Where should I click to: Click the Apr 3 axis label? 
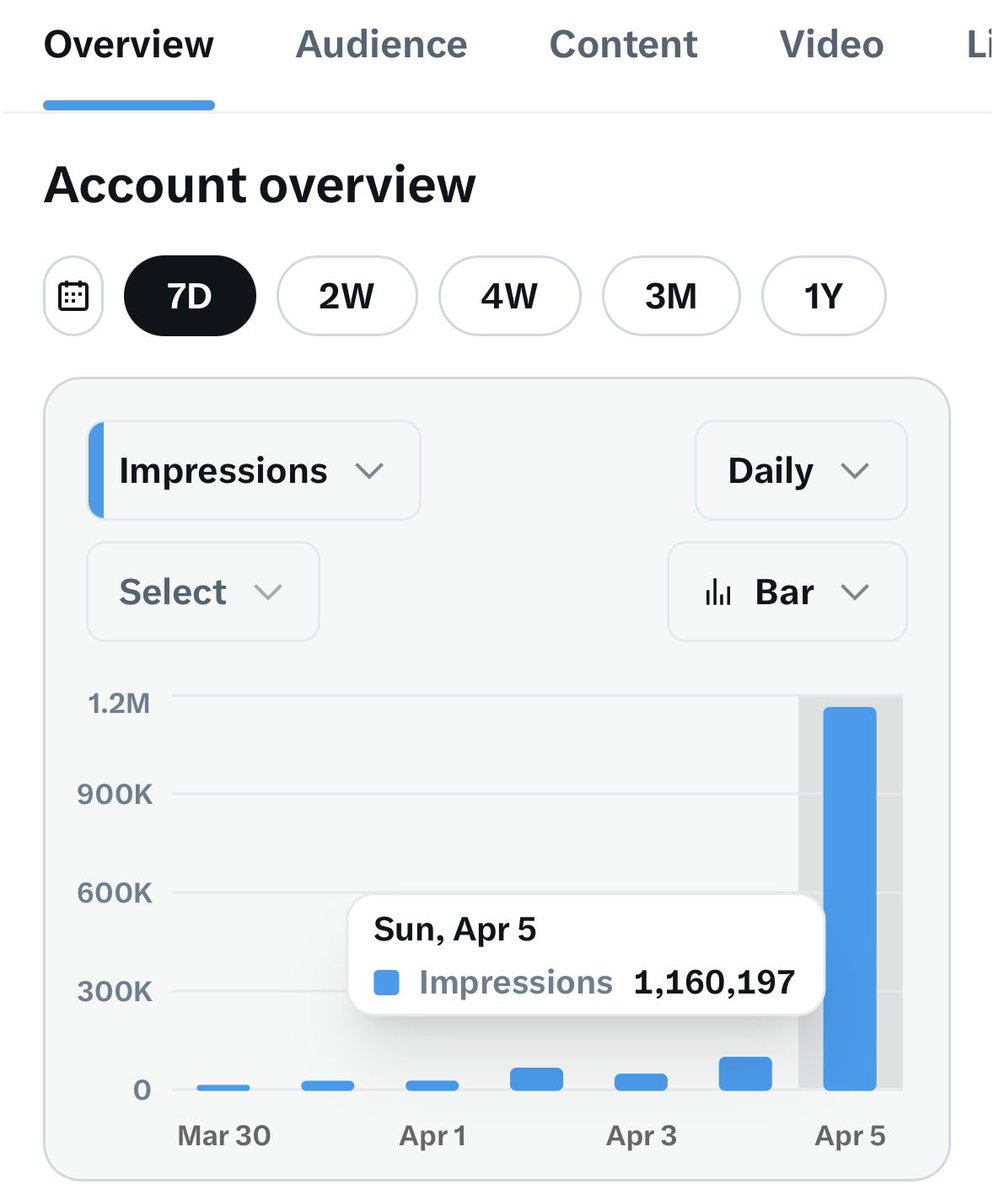click(x=641, y=1136)
